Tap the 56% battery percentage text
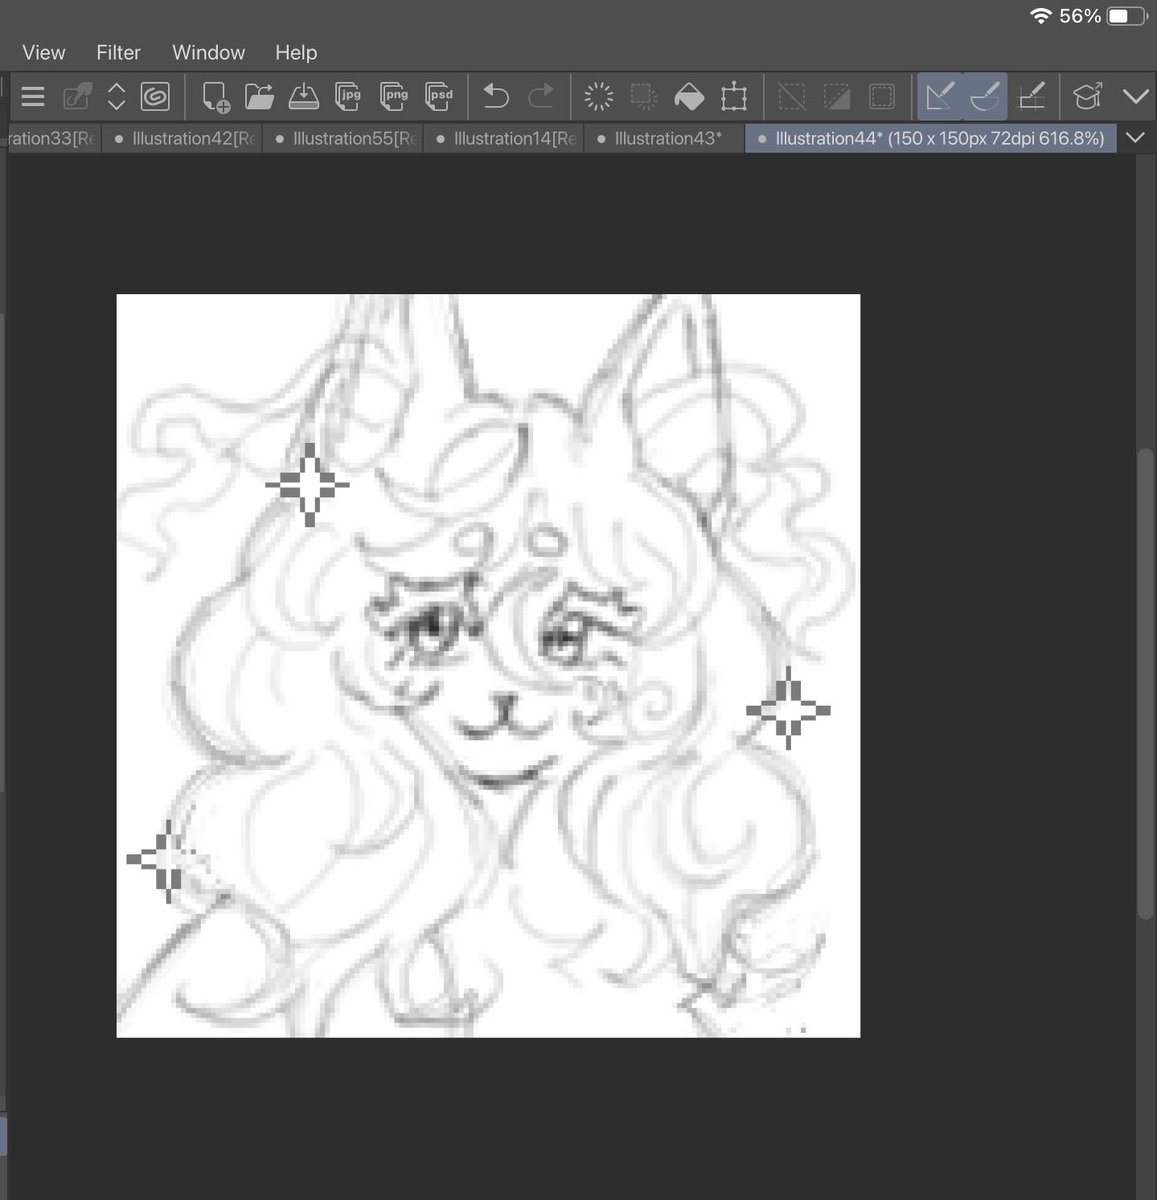1157x1200 pixels. [1080, 16]
